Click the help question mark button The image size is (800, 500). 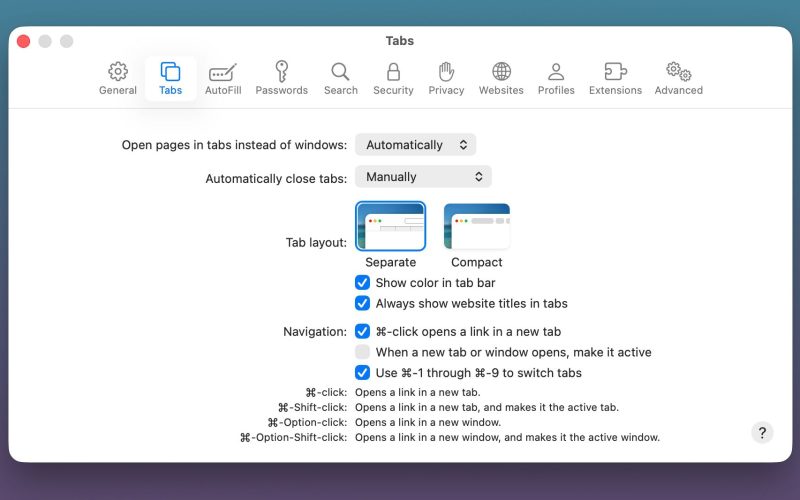tap(762, 433)
